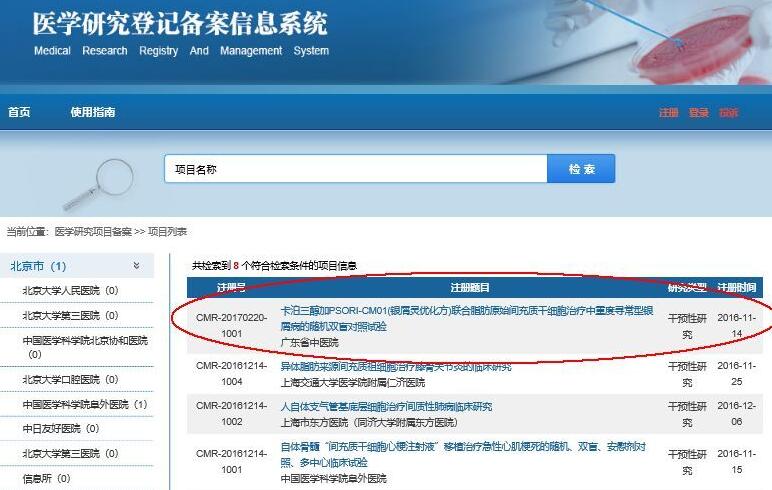The height and width of the screenshot is (490, 772).
Task: Click date 2016-11-25 cell
Action: click(737, 373)
